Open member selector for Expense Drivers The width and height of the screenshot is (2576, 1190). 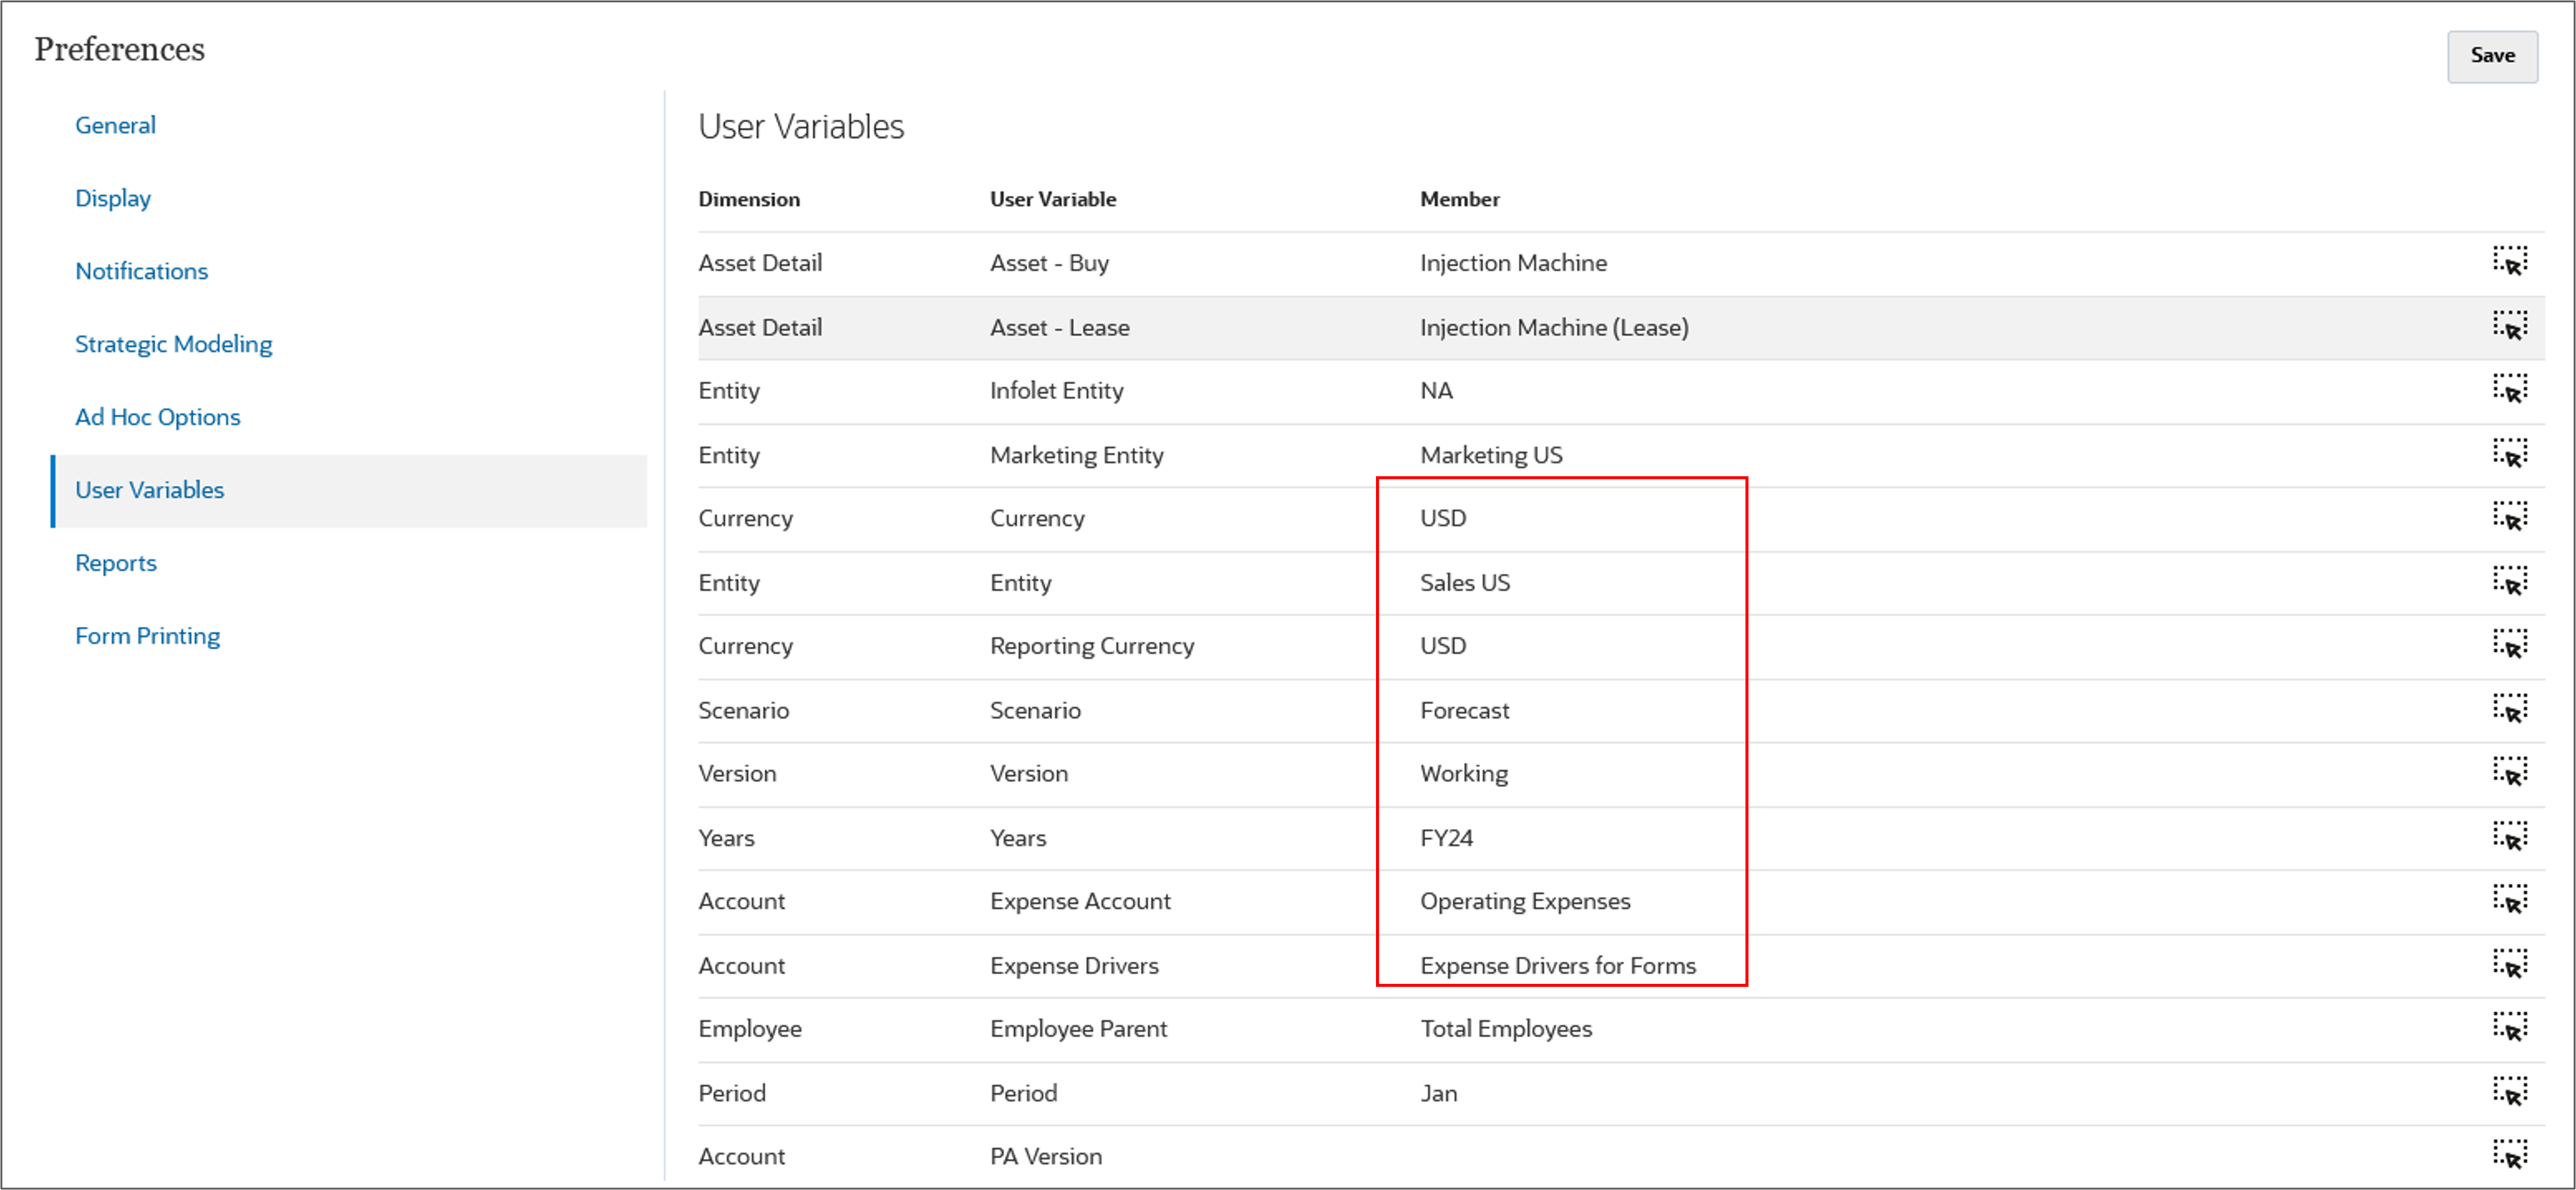point(2509,964)
